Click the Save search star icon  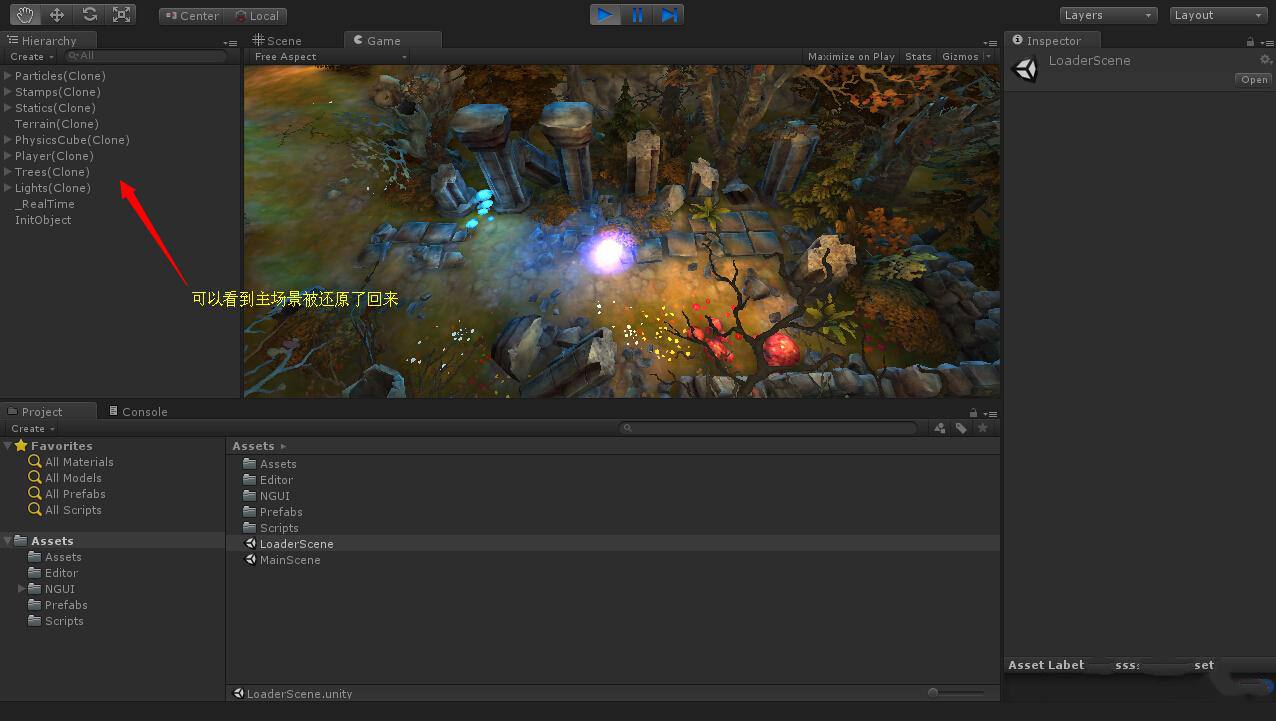tap(982, 428)
